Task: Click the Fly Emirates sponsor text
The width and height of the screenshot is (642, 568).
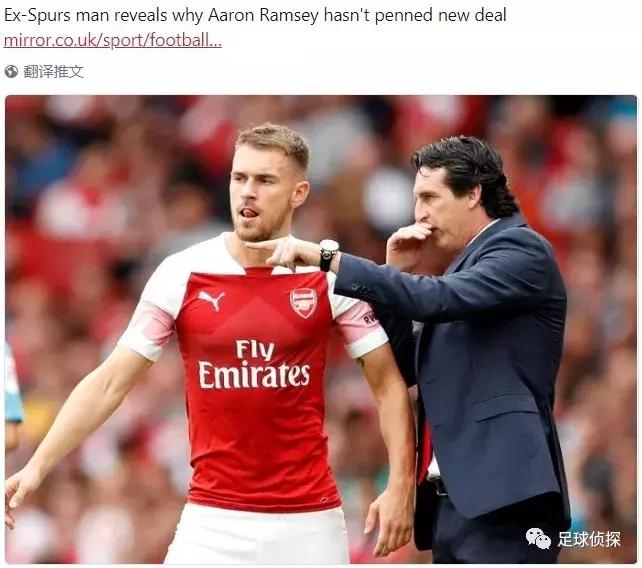Action: (x=254, y=363)
